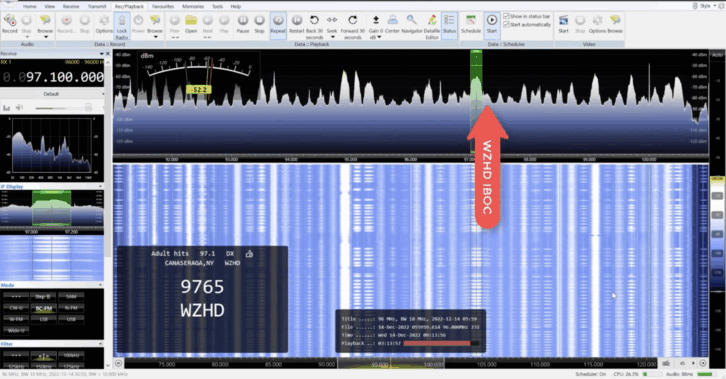
Task: Open Data Record Options
Action: (x=104, y=24)
